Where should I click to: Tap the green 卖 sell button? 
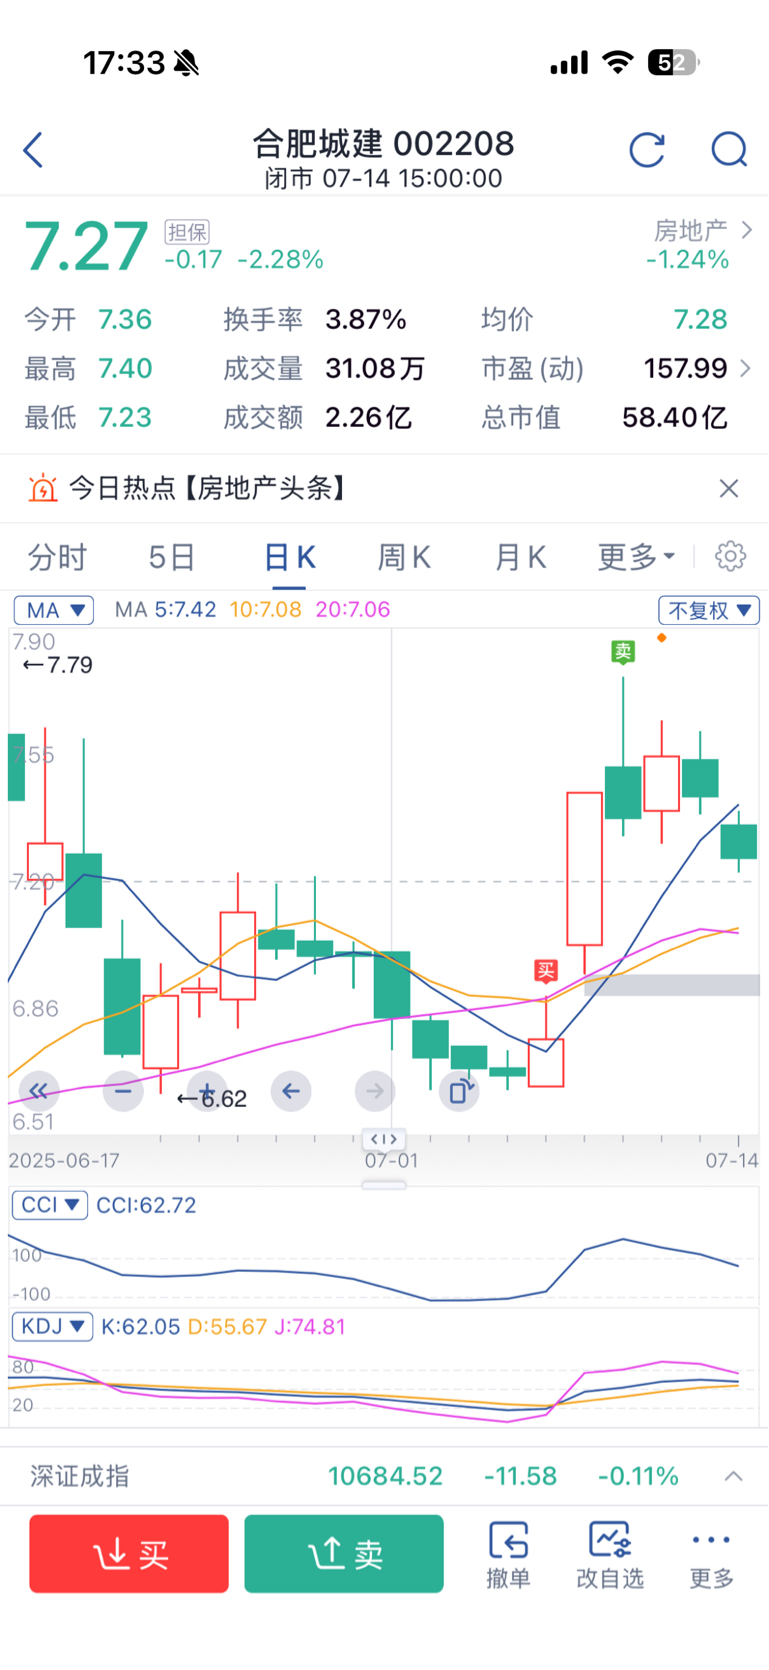344,1553
